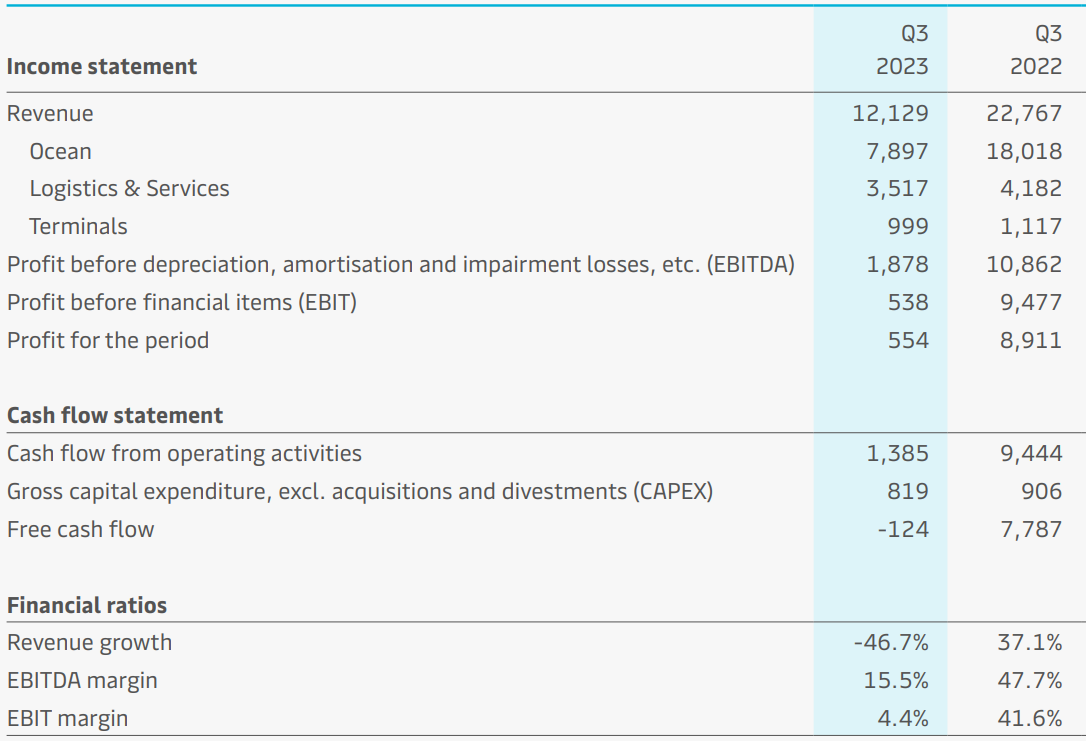Select Ocean 2022 value 18,018

click(x=1024, y=152)
